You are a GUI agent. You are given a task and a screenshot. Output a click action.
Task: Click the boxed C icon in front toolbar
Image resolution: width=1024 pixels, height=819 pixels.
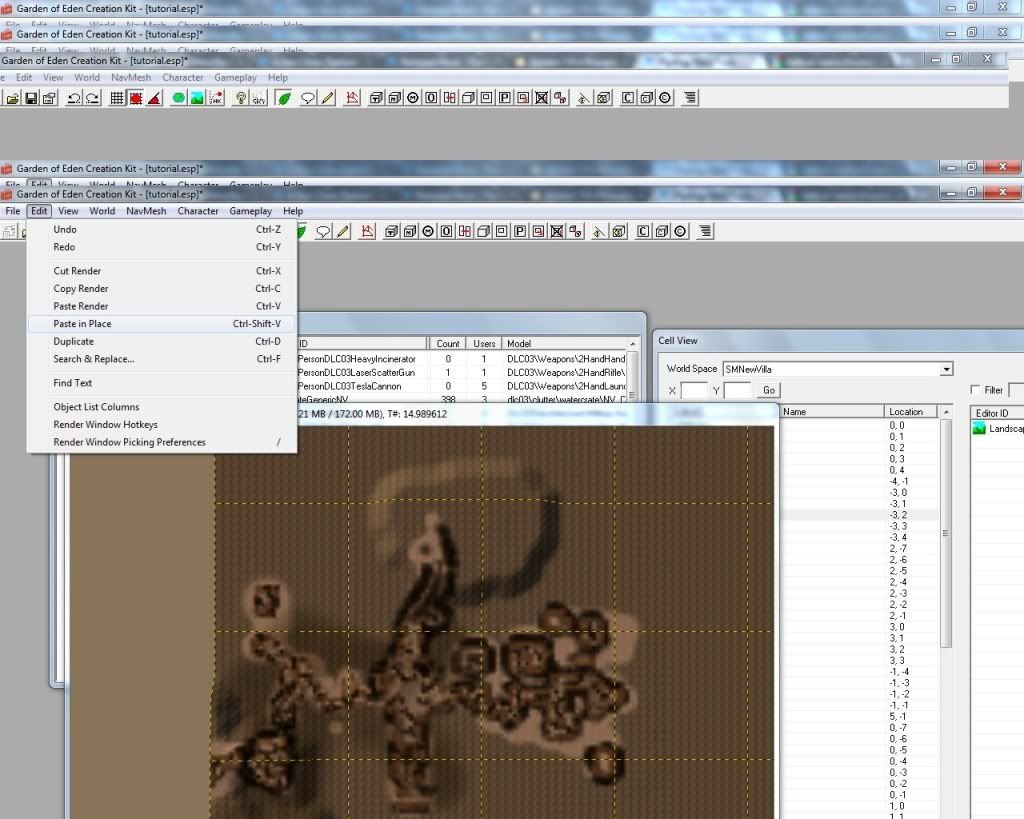tap(643, 231)
